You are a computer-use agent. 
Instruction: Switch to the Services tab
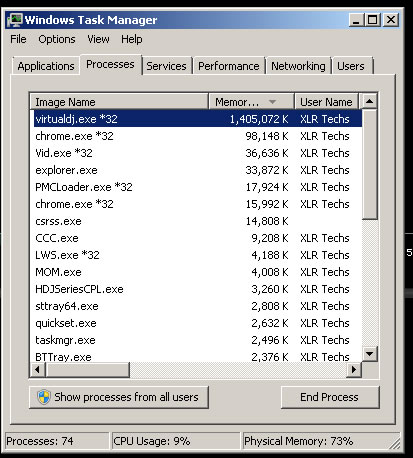coord(166,66)
